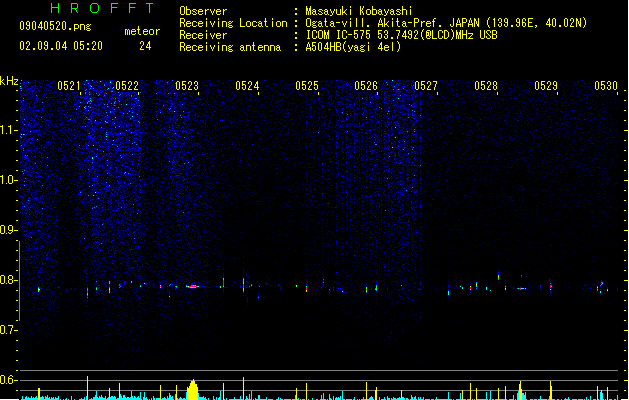
Task: Click time marker 0524
Action: 247,86
